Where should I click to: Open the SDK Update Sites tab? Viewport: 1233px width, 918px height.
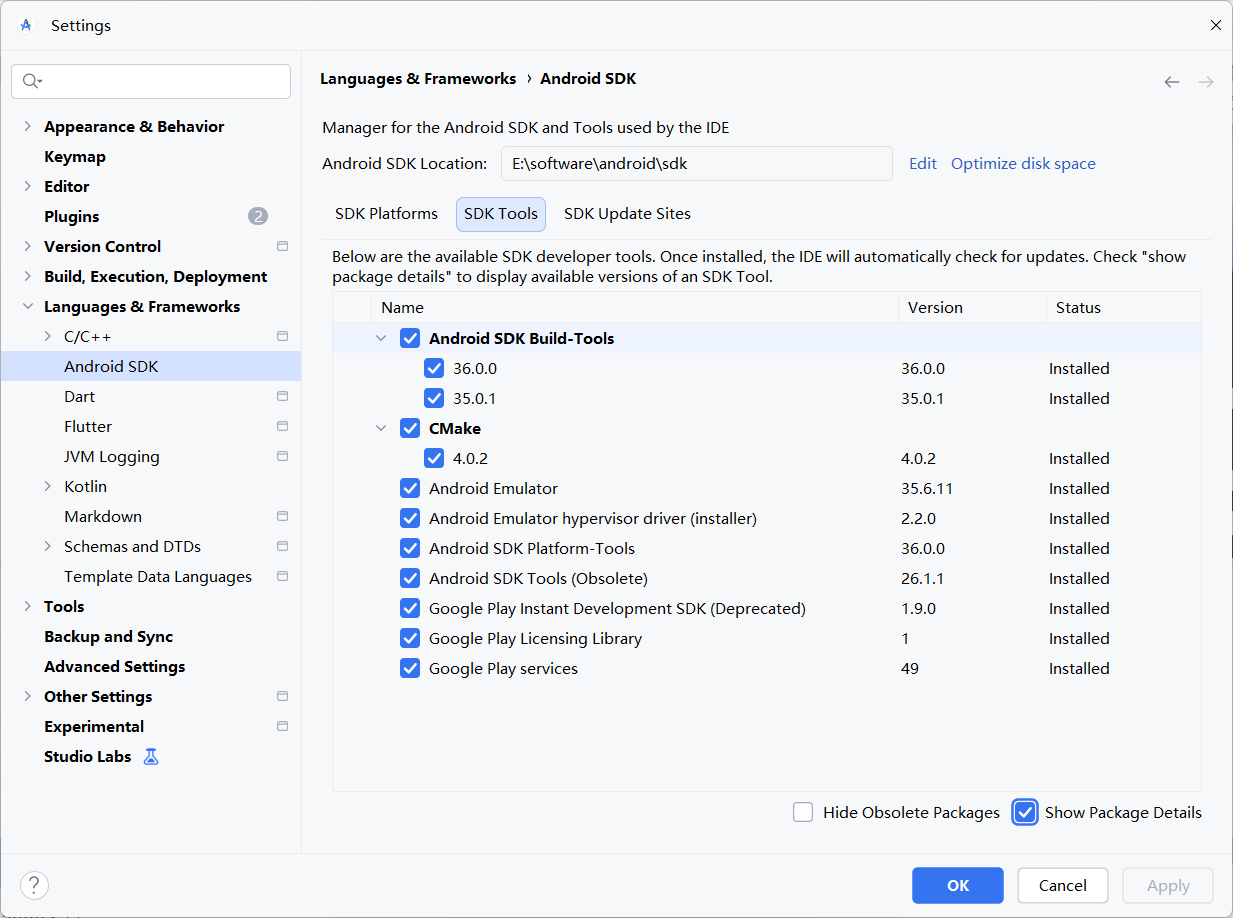(627, 214)
